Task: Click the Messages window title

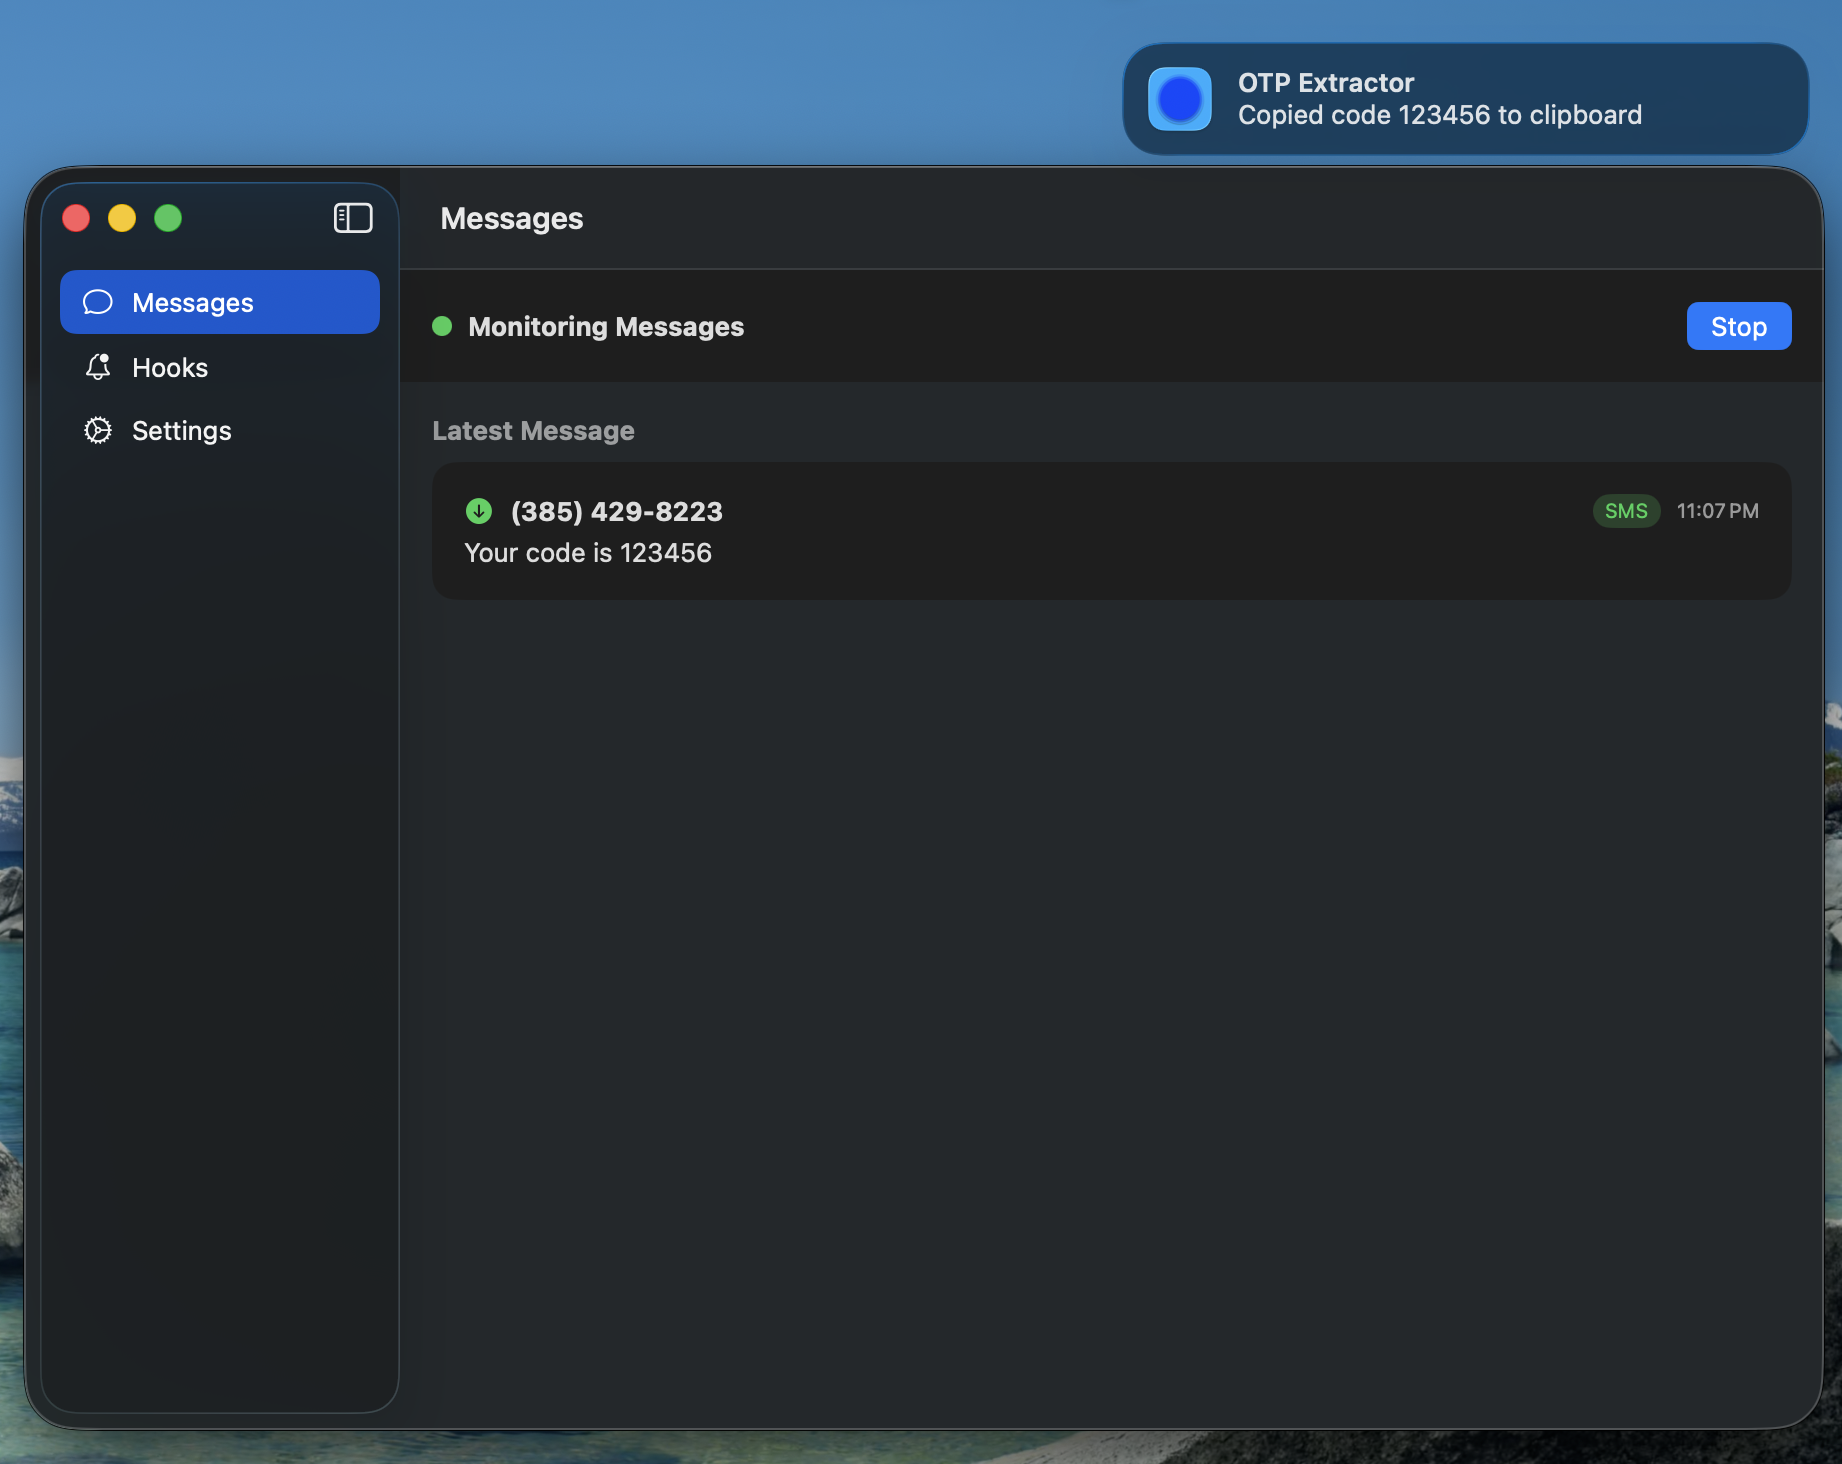Action: (x=512, y=218)
